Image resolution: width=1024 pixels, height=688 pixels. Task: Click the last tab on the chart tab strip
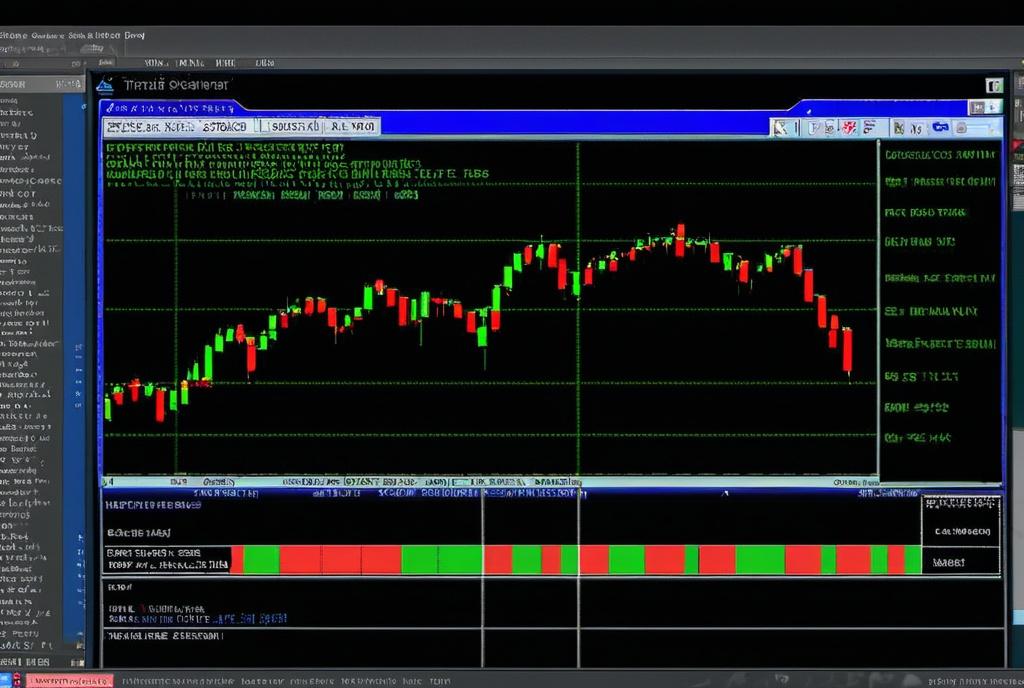tap(352, 127)
